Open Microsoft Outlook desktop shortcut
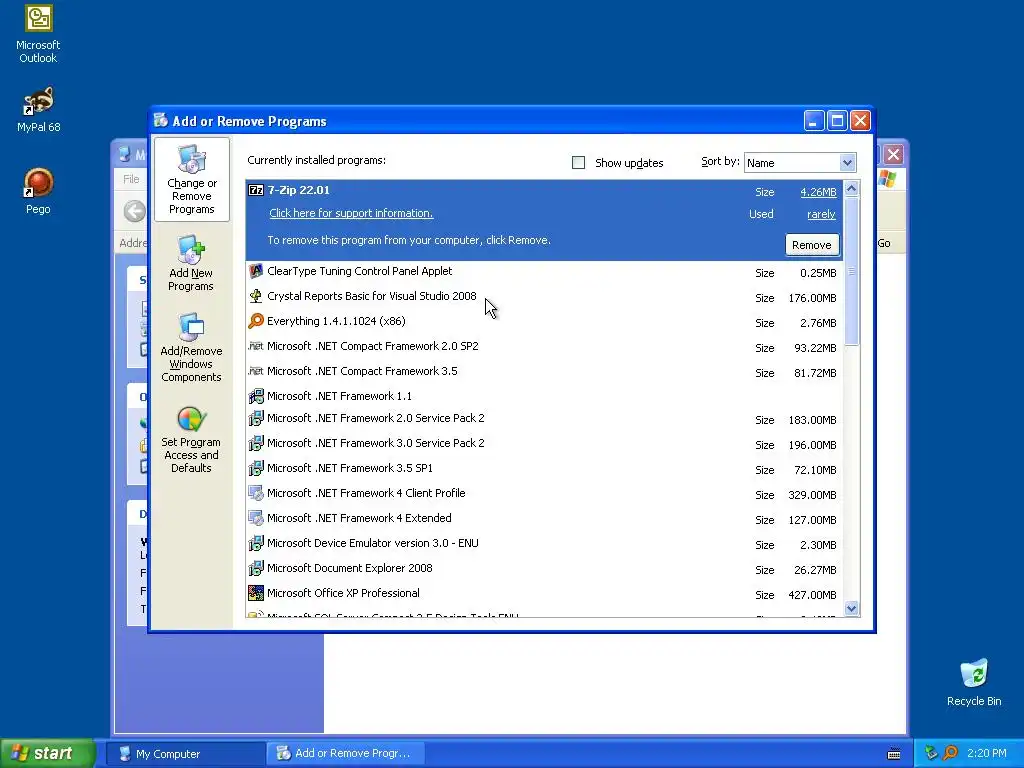Viewport: 1024px width, 768px height. tap(38, 34)
